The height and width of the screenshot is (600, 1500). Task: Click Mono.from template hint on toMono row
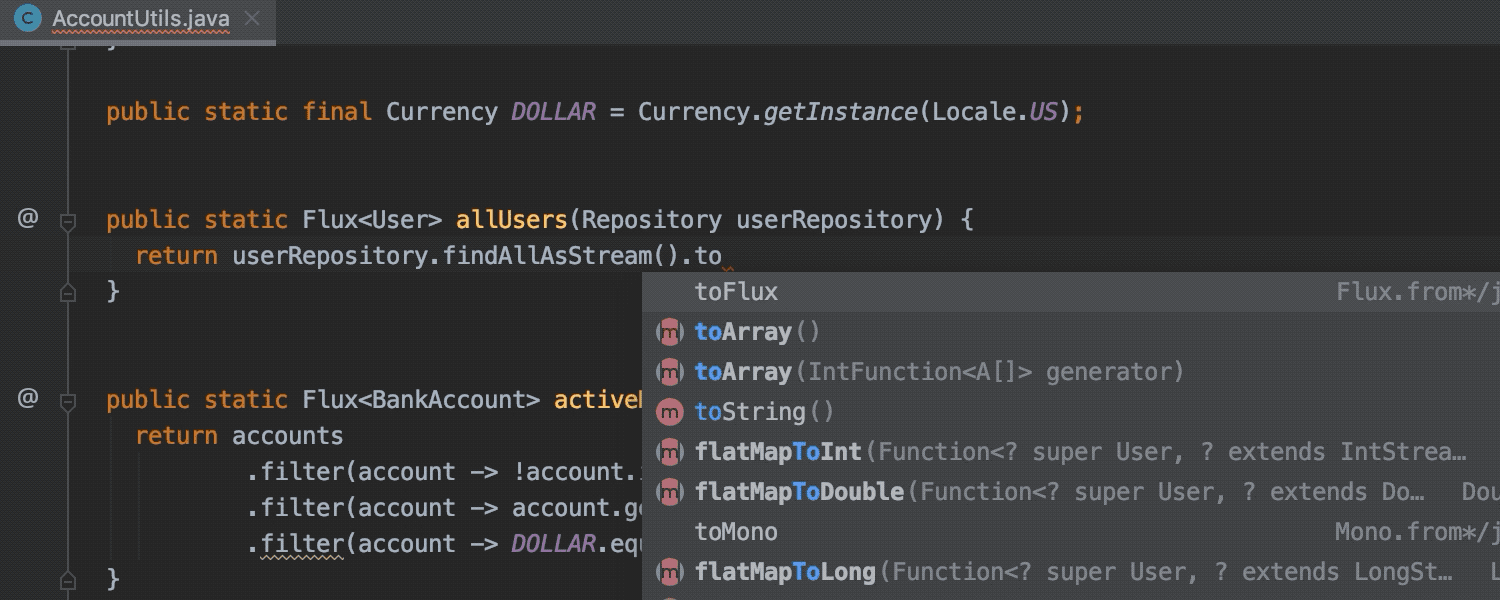[x=1417, y=532]
